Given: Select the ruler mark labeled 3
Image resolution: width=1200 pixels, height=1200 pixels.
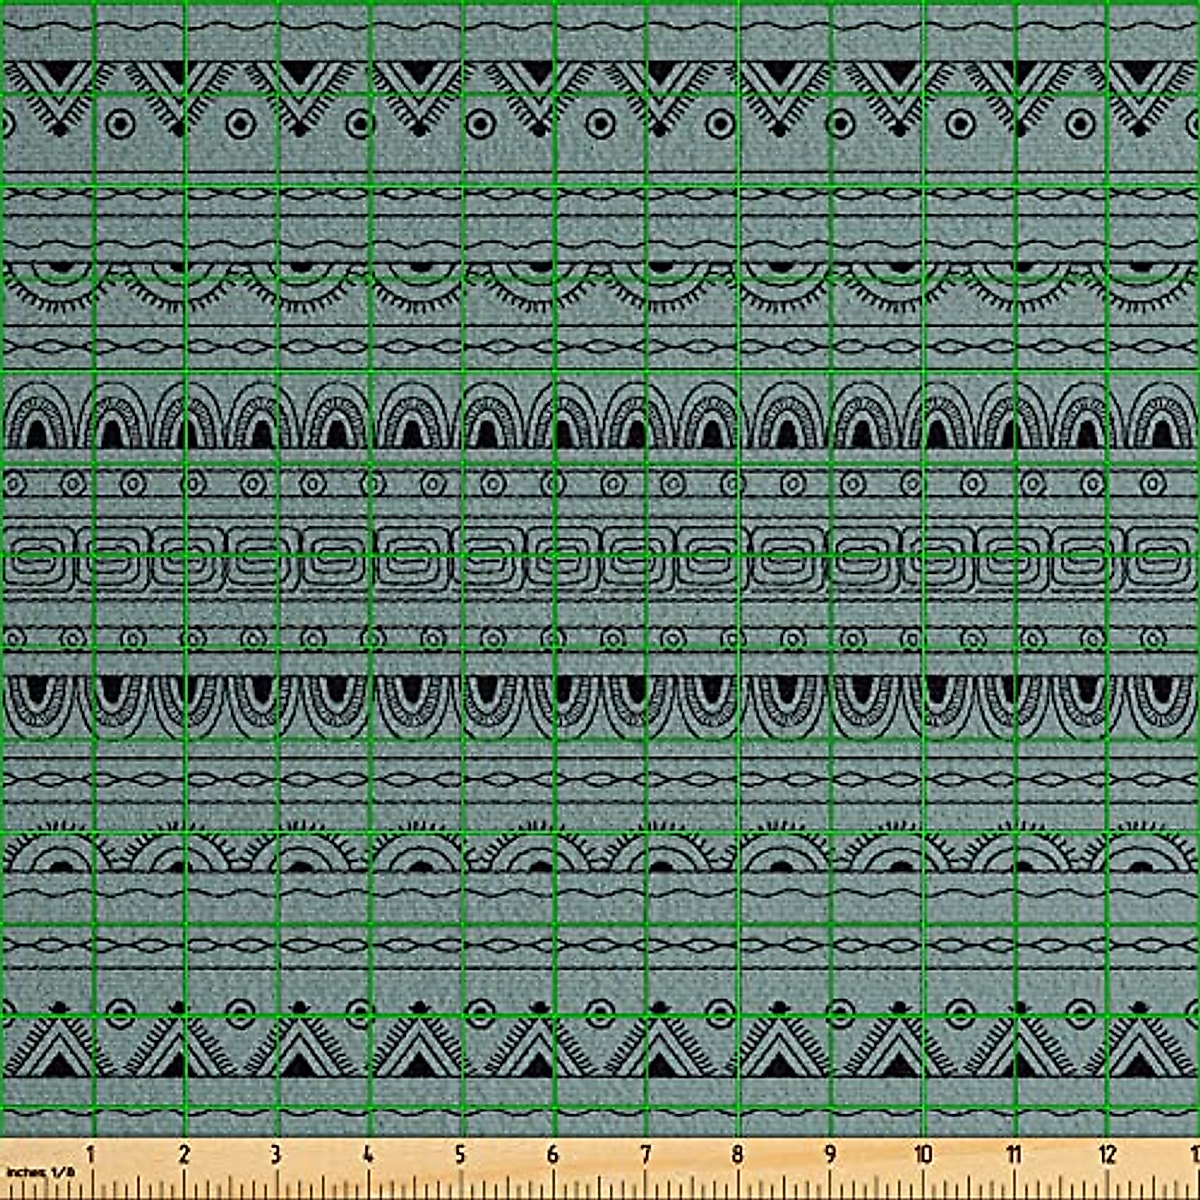Looking at the screenshot, I should click(276, 1154).
